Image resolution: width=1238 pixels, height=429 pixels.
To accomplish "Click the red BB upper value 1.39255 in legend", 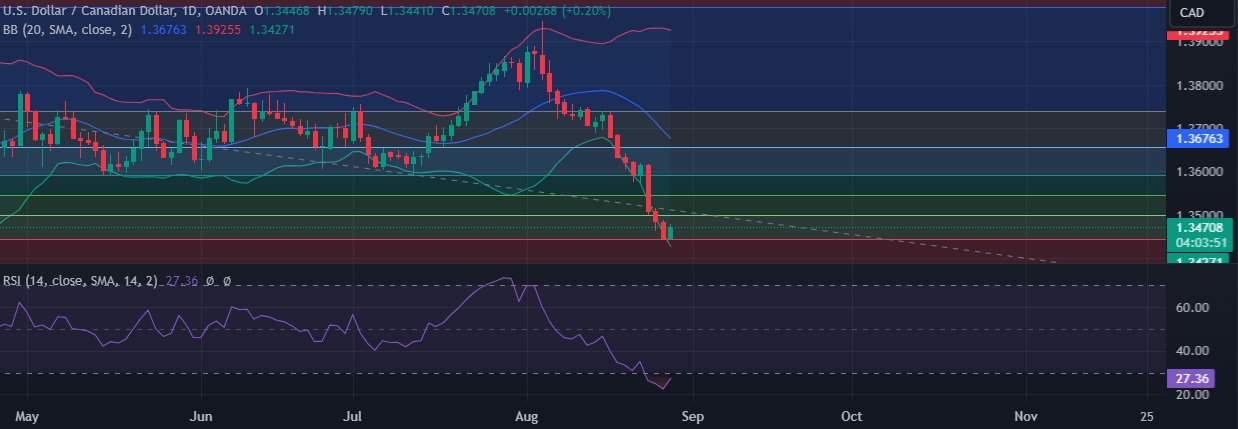I will tap(216, 29).
